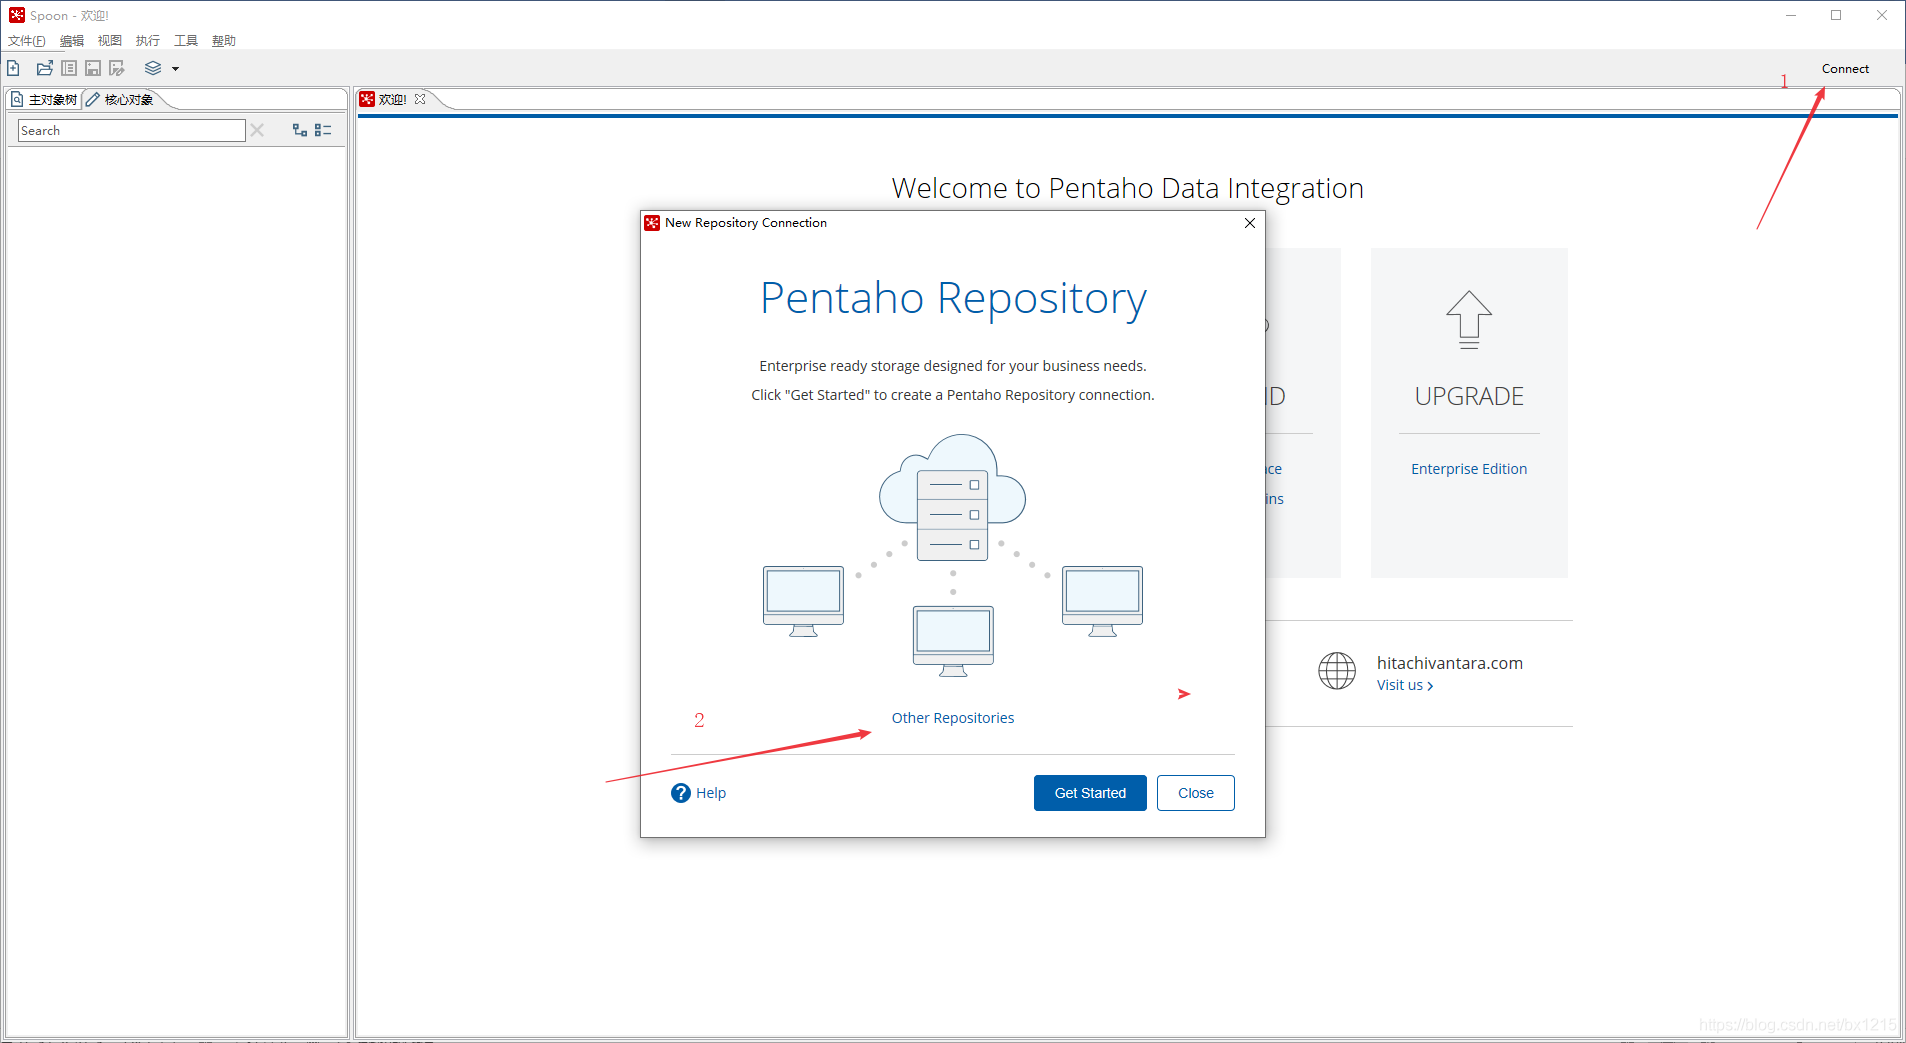Screen dimensions: 1906x1043
Task: Save the current file via toolbar icon
Action: click(93, 68)
